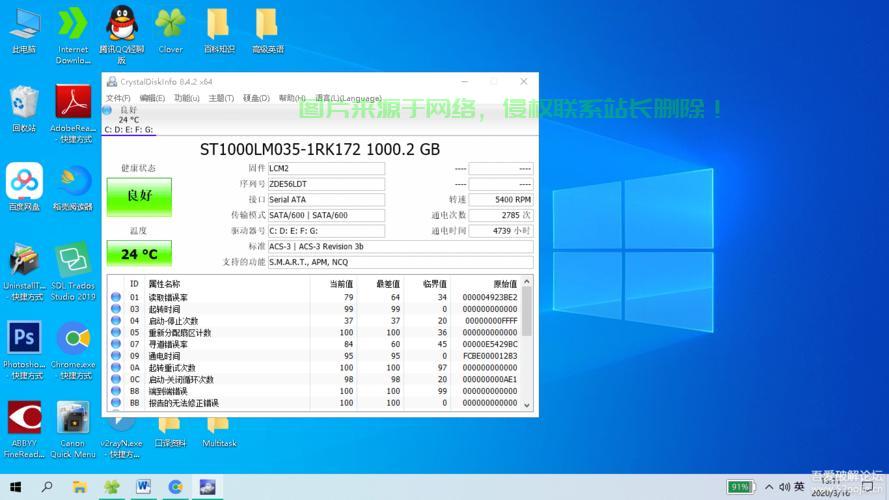Image resolution: width=889 pixels, height=500 pixels.
Task: Switch to CrystalDiskInfo taskbar icon
Action: 207,487
